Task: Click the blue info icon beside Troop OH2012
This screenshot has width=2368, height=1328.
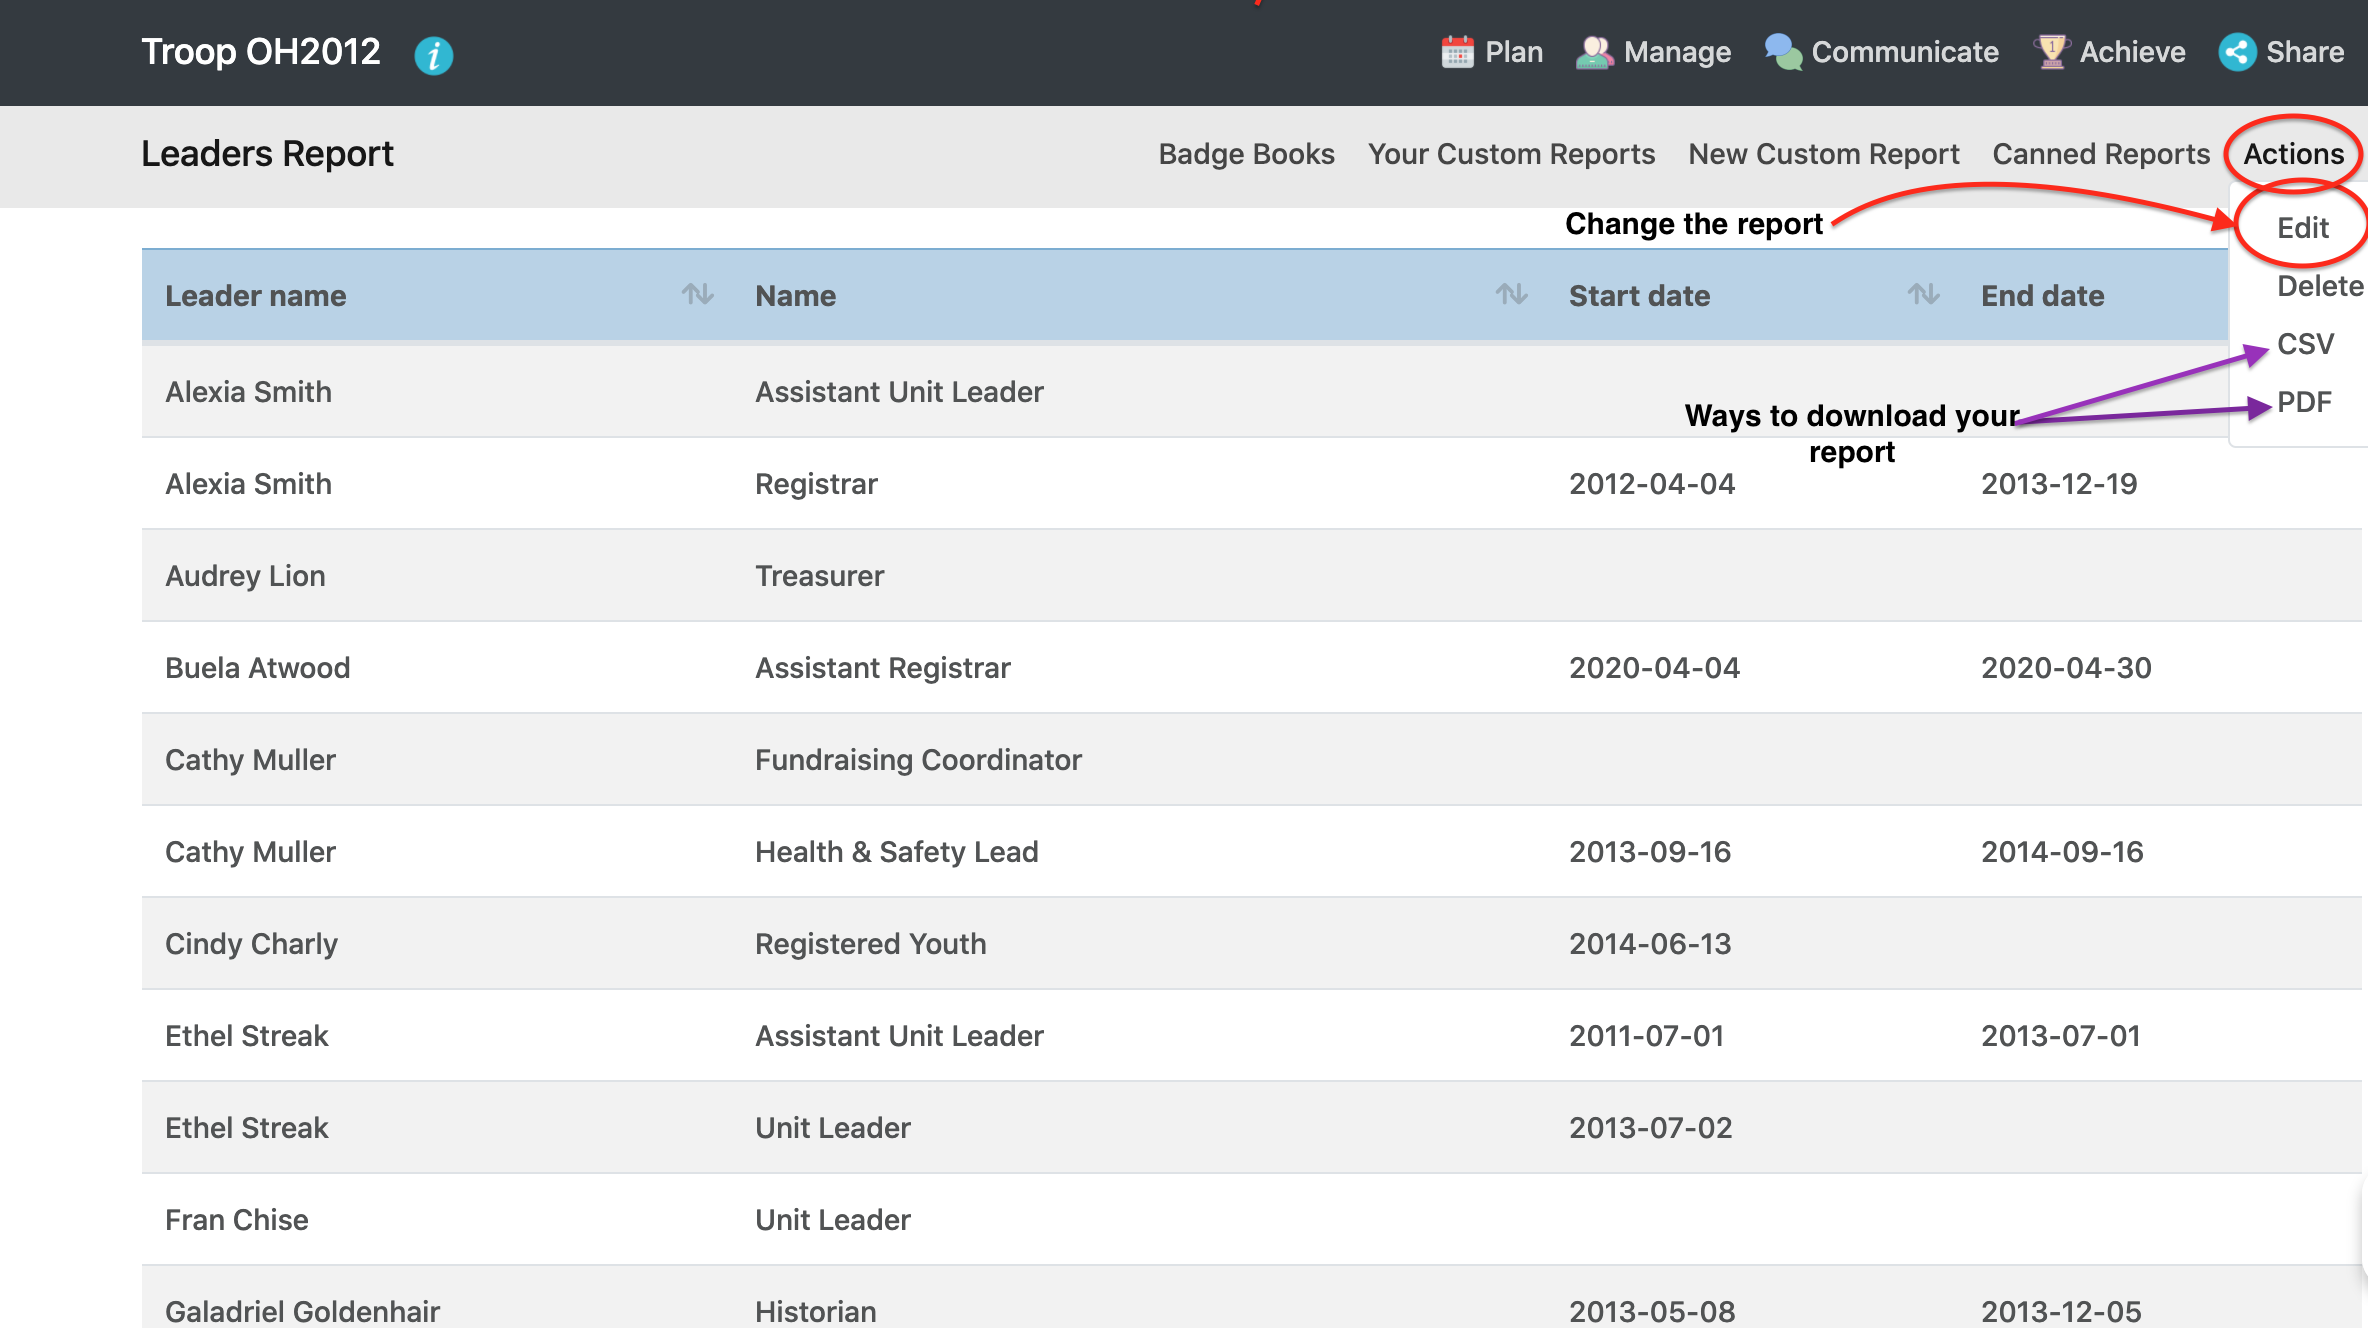Action: pyautogui.click(x=433, y=55)
